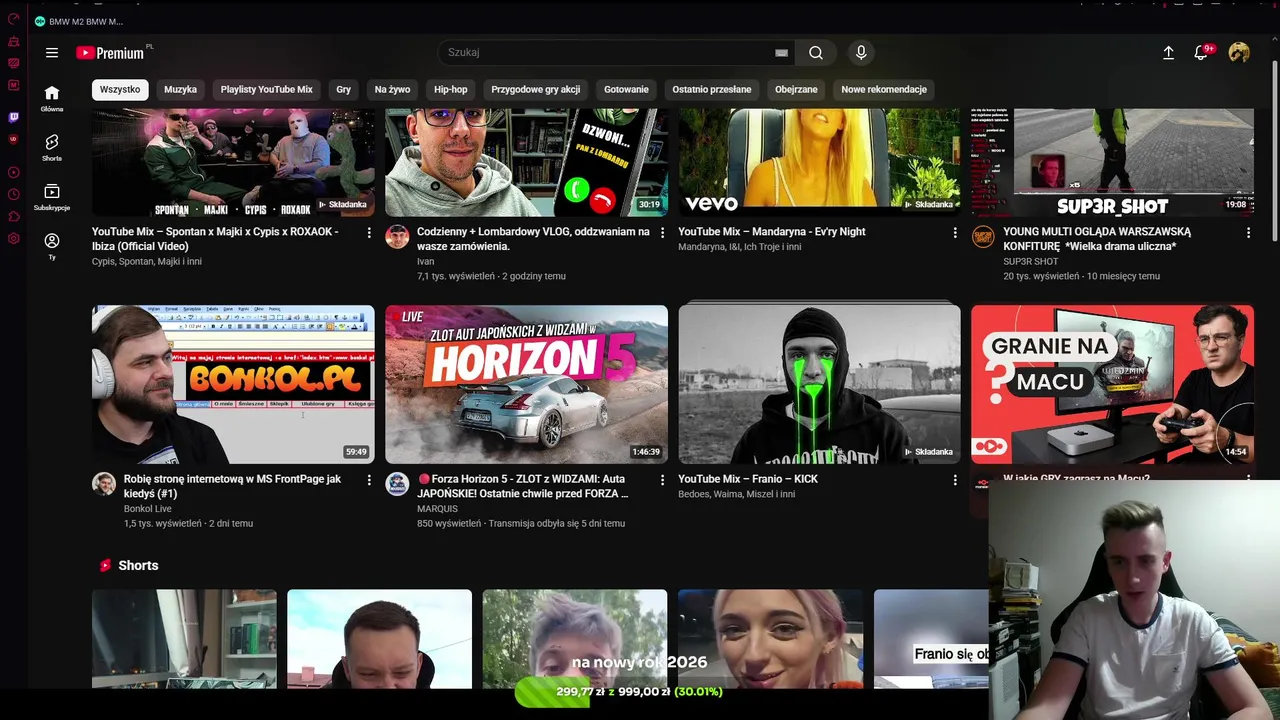Open Główna in the YouTube sidebar

52,98
